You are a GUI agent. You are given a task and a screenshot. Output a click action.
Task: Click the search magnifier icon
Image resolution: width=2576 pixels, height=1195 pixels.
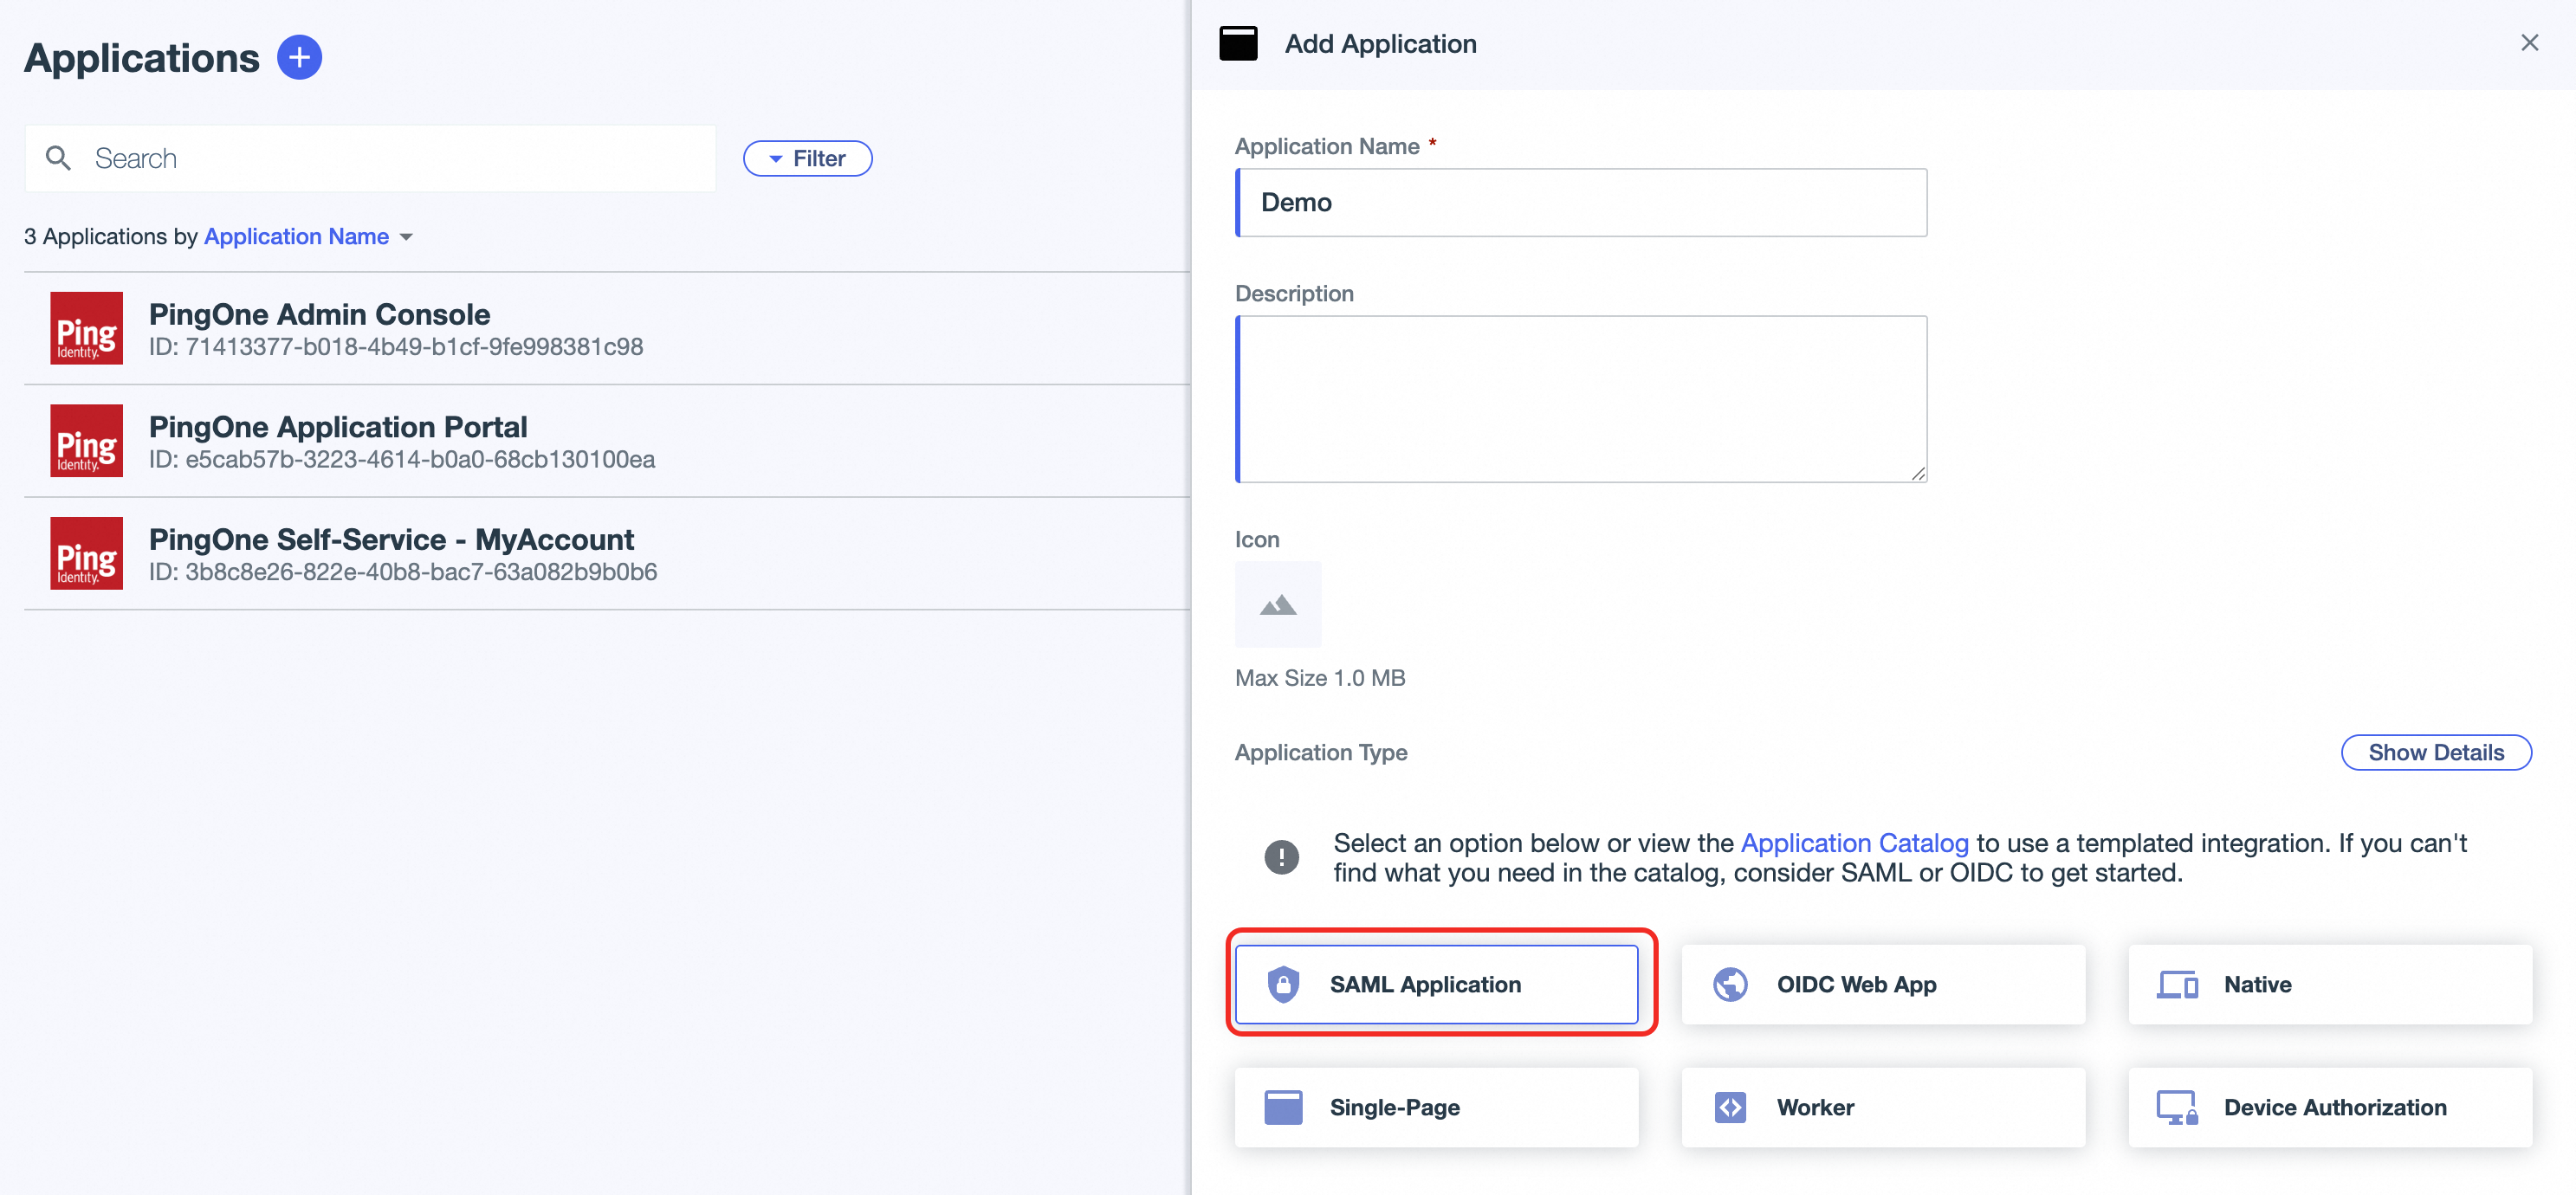pos(59,158)
